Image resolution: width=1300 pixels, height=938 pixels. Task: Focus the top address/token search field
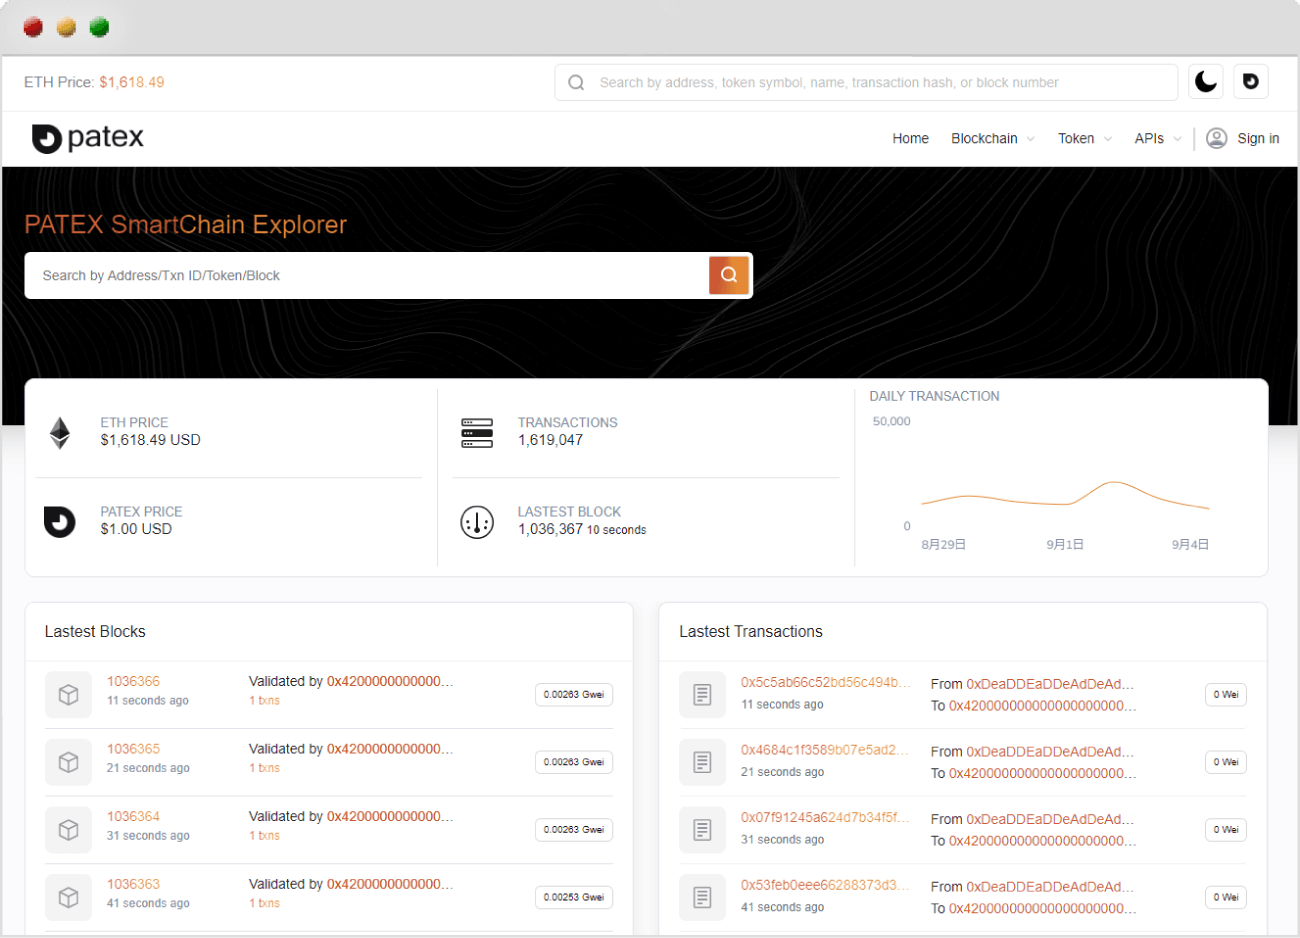(x=866, y=83)
